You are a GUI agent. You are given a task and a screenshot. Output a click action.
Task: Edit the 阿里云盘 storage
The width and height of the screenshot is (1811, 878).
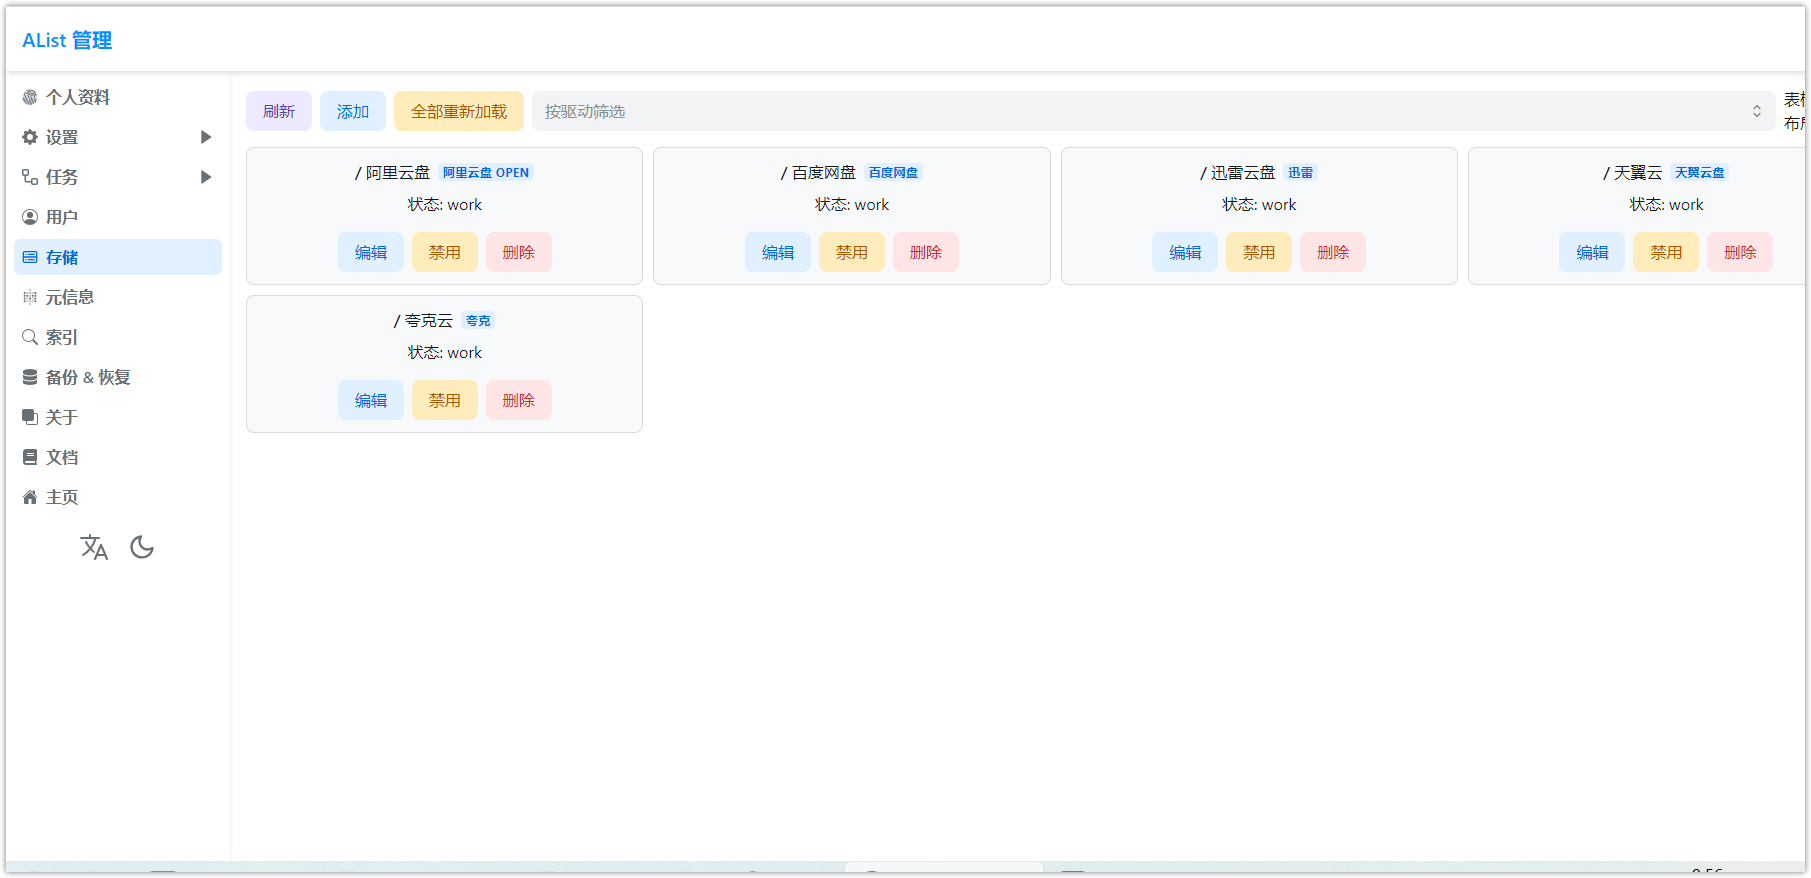(371, 252)
